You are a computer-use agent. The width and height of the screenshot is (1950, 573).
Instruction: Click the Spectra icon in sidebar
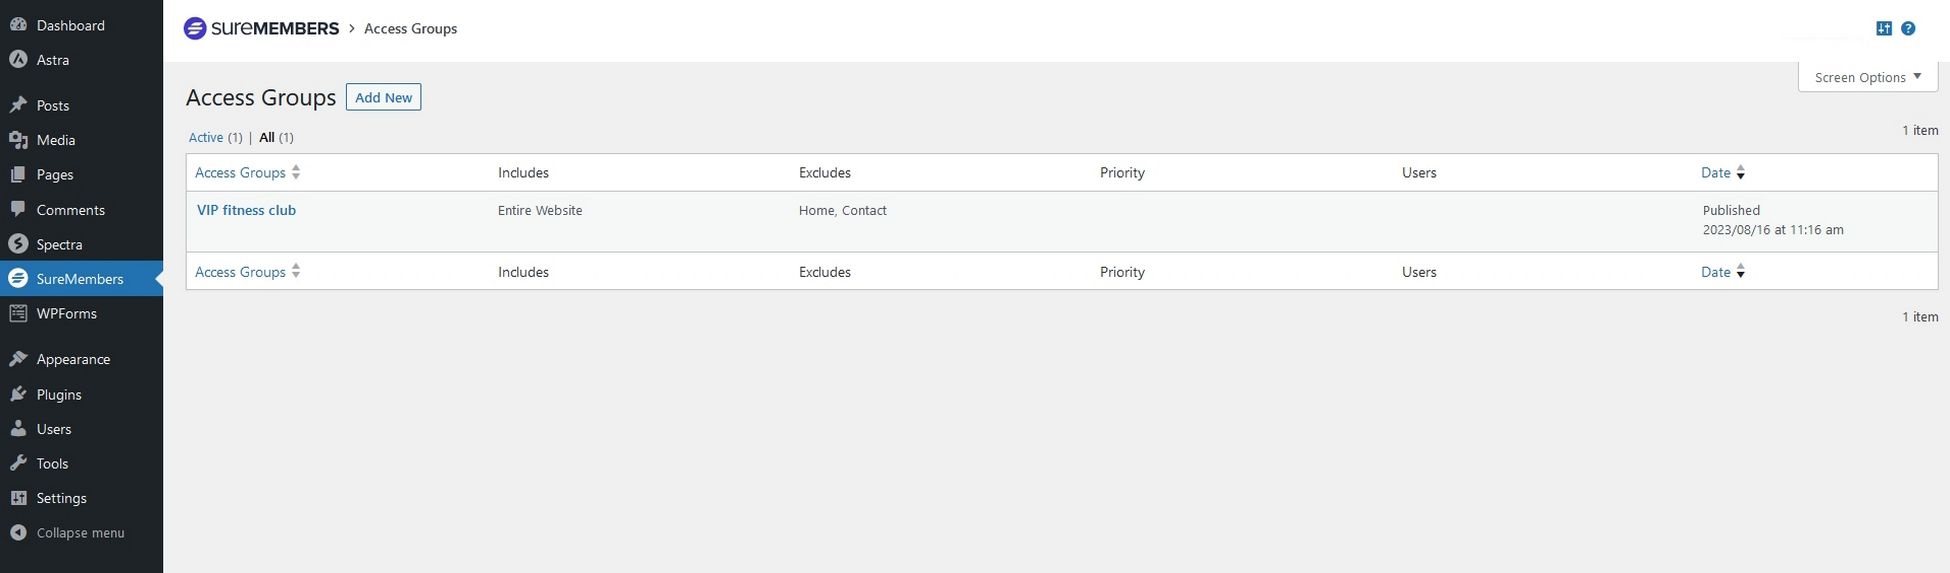click(x=18, y=244)
